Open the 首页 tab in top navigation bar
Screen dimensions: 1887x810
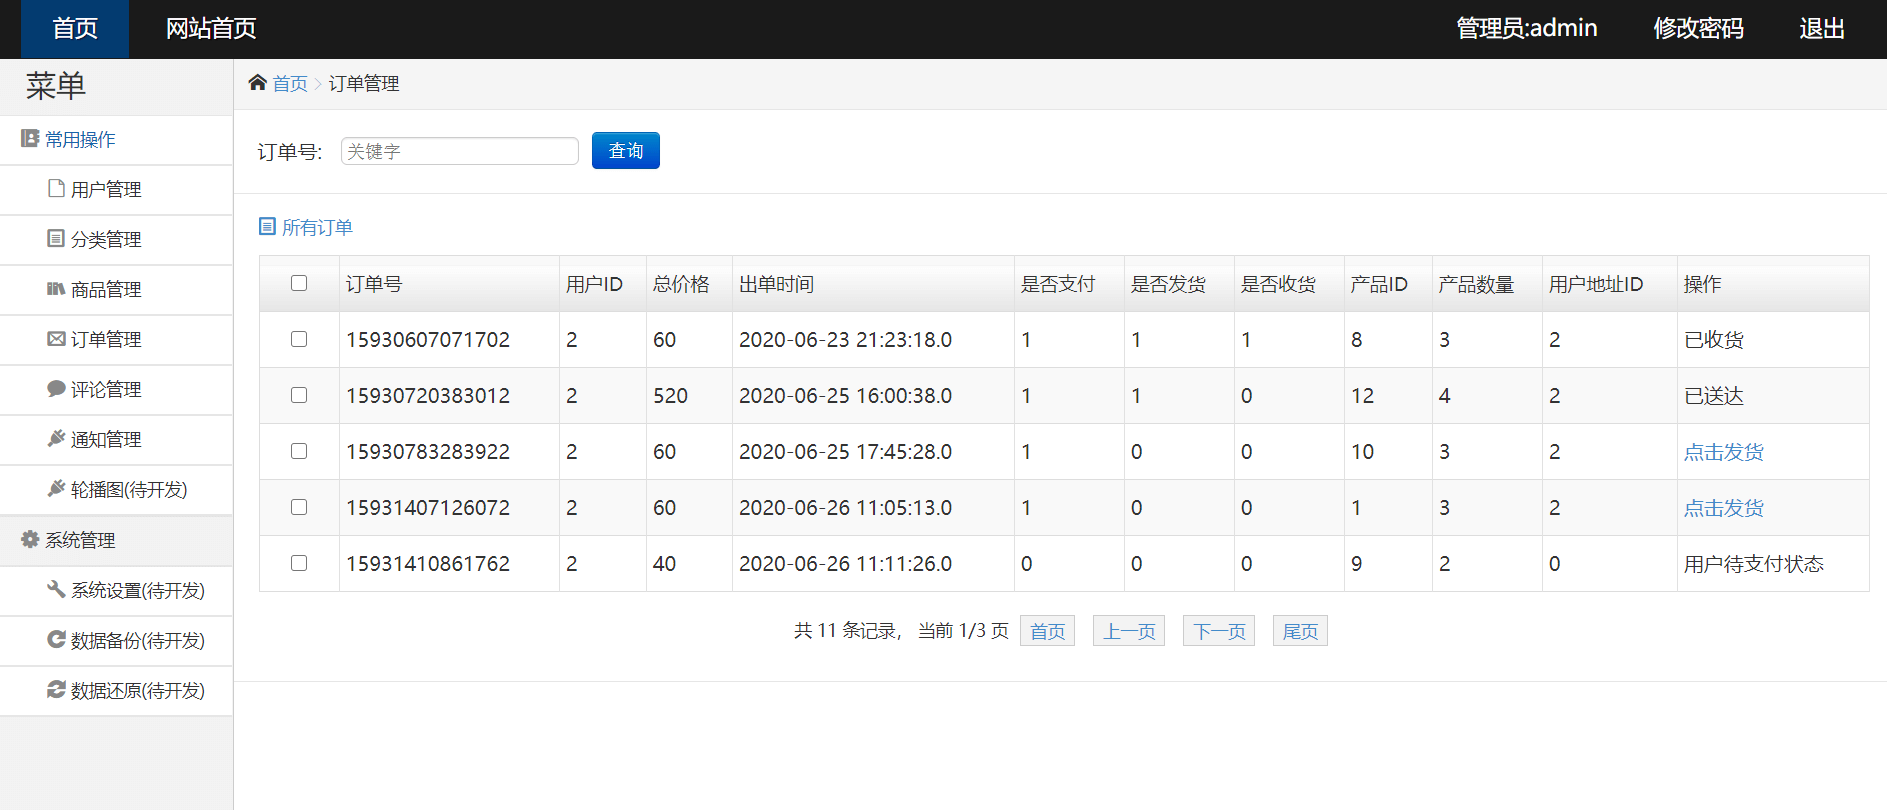pyautogui.click(x=75, y=29)
